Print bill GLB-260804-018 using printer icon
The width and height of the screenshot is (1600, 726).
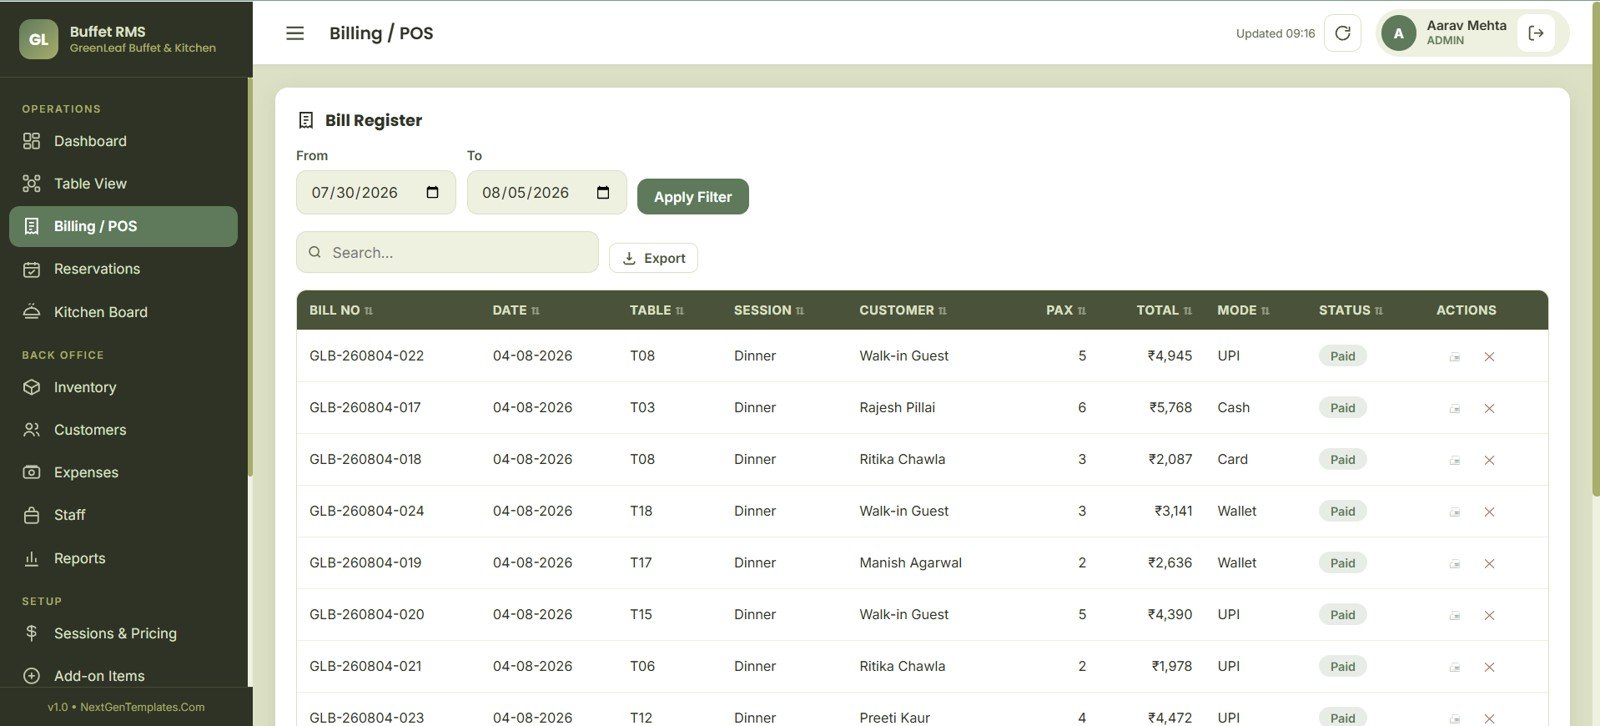(1455, 460)
